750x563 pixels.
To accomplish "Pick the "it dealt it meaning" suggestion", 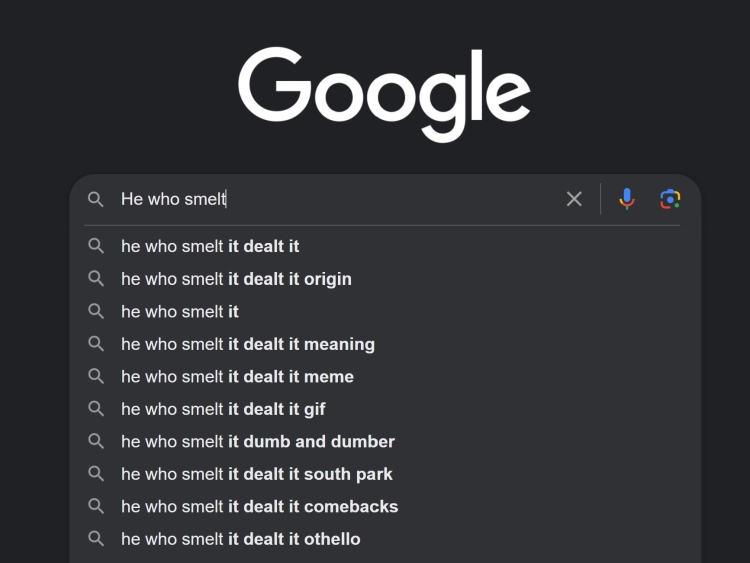I will 248,344.
